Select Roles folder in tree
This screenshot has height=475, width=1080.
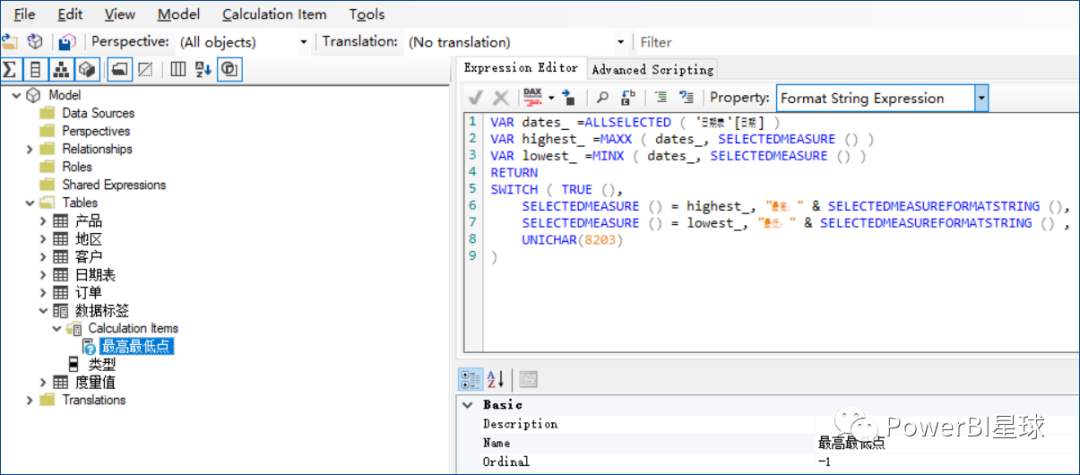coord(77,167)
